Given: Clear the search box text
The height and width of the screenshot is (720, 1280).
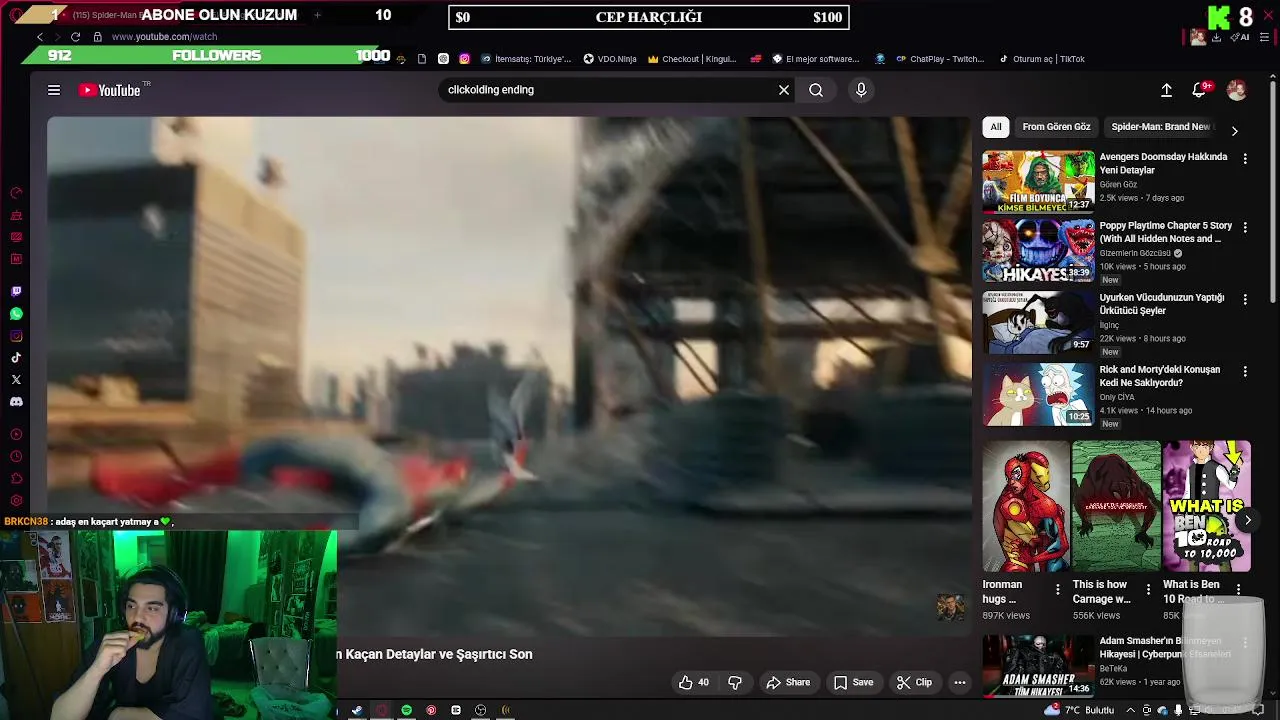Looking at the screenshot, I should point(784,90).
